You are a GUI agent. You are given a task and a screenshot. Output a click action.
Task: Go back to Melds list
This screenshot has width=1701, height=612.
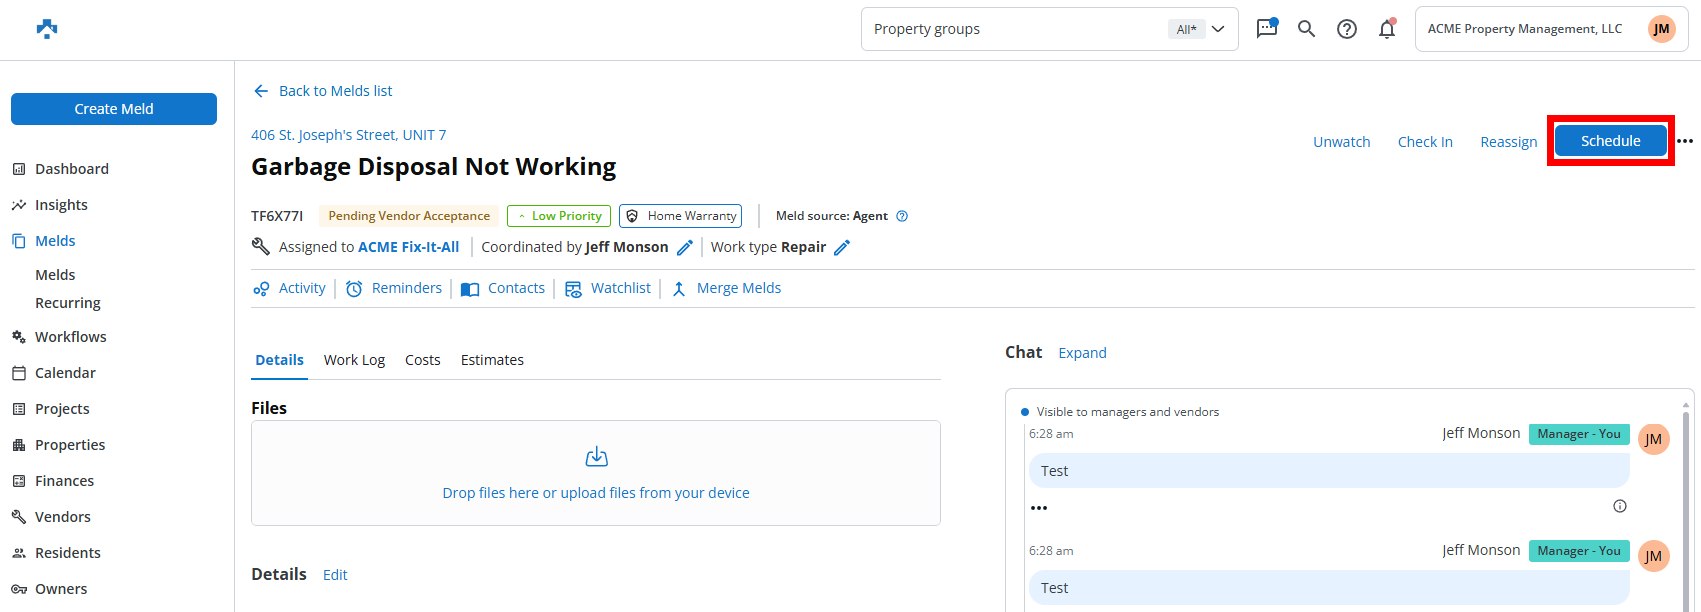point(324,91)
